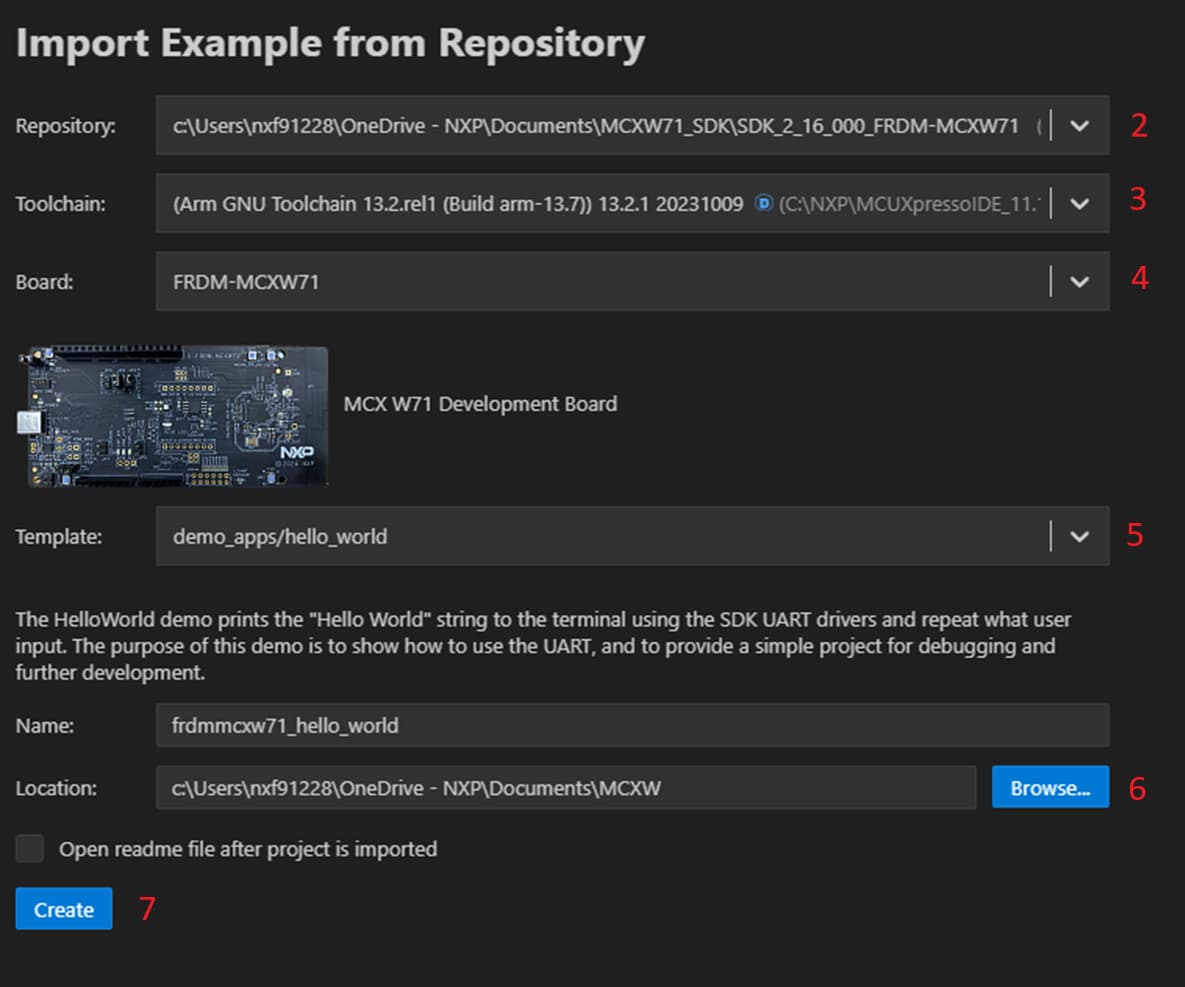Click the FRDM-MCXW71 board selection field
The width and height of the screenshot is (1185, 987).
[600, 282]
